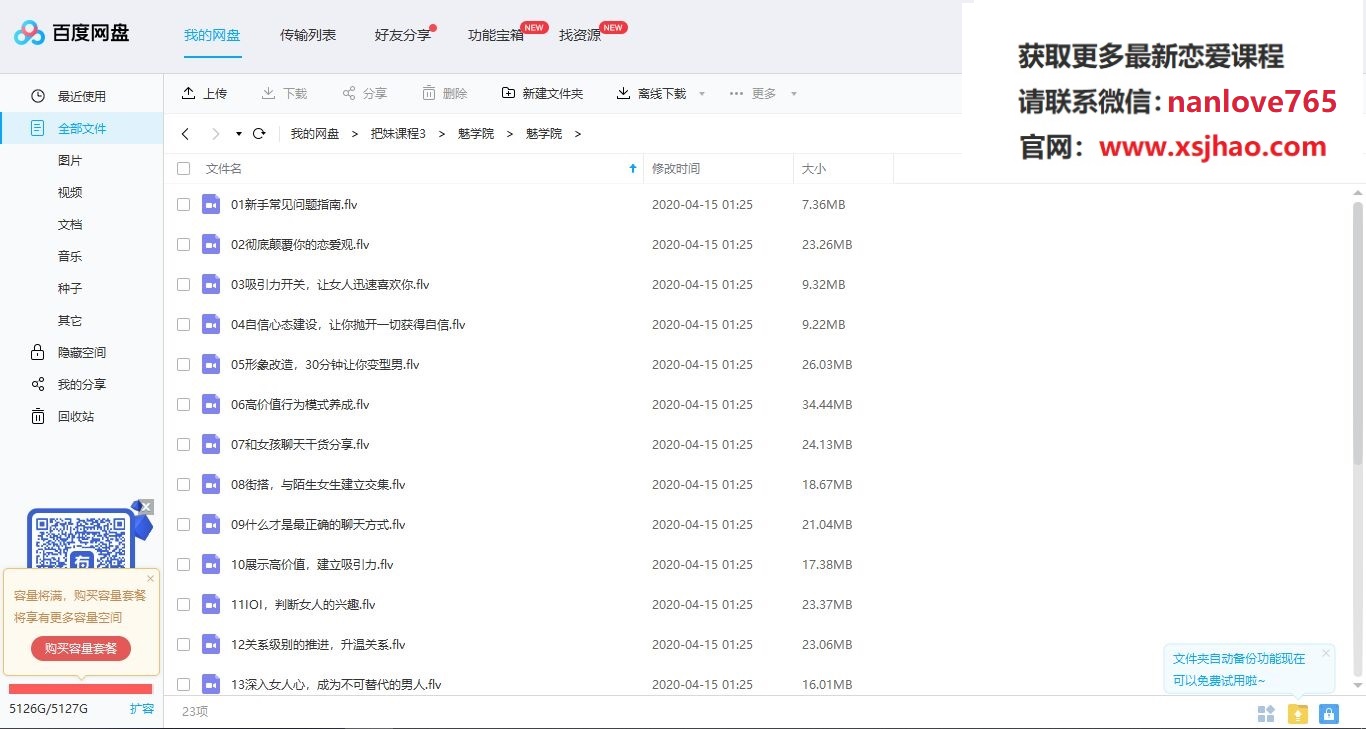Image resolution: width=1366 pixels, height=729 pixels.
Task: Click the blue lock icon at bottom right
Action: pyautogui.click(x=1328, y=713)
